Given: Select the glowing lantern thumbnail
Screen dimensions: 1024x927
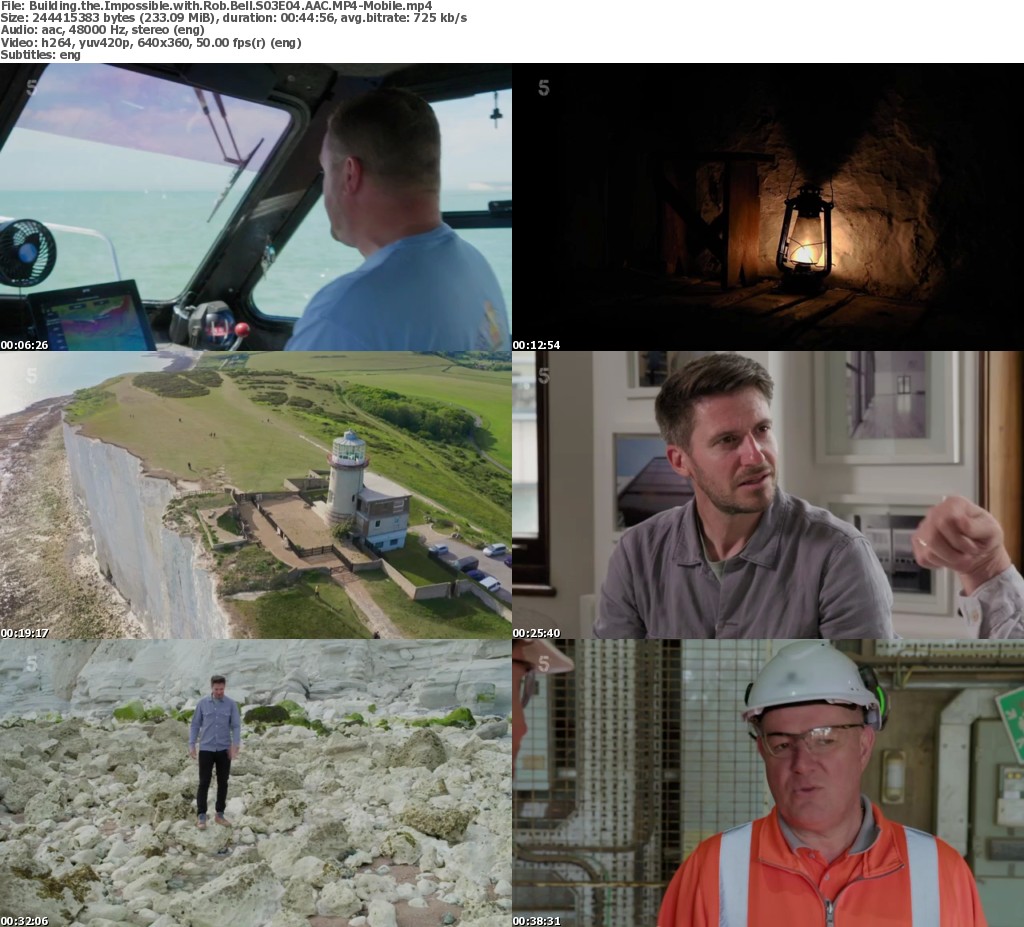Looking at the screenshot, I should (x=768, y=207).
